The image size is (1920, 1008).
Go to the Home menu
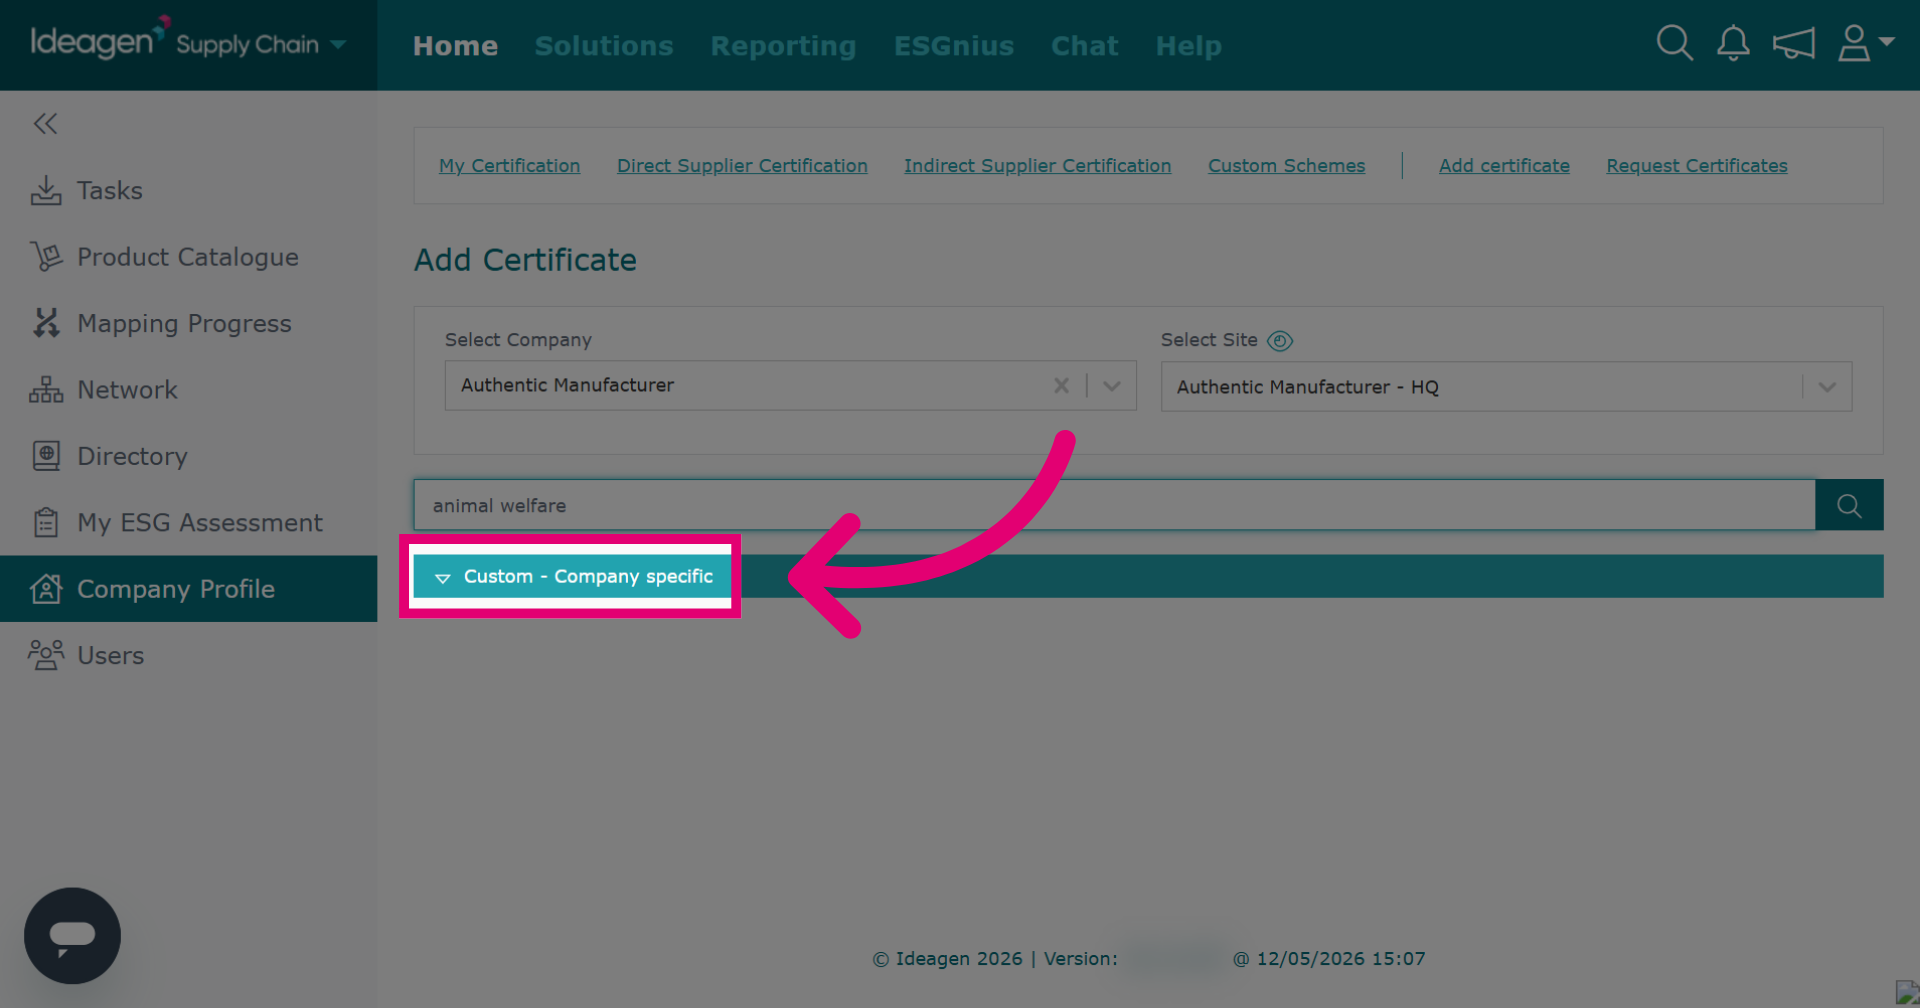tap(455, 45)
